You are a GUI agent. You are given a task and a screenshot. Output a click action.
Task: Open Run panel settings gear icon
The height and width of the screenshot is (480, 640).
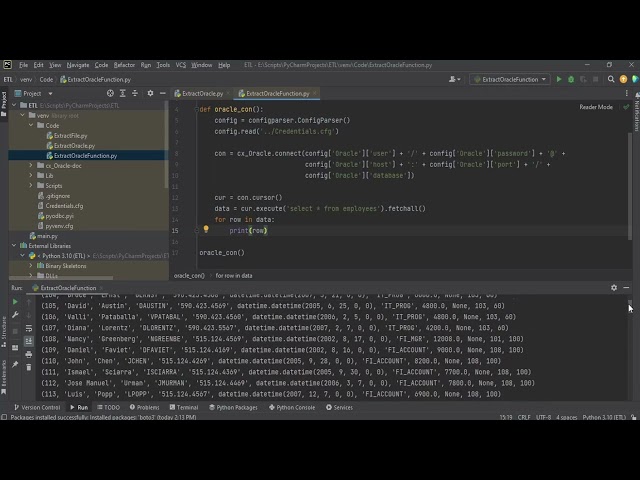click(614, 288)
